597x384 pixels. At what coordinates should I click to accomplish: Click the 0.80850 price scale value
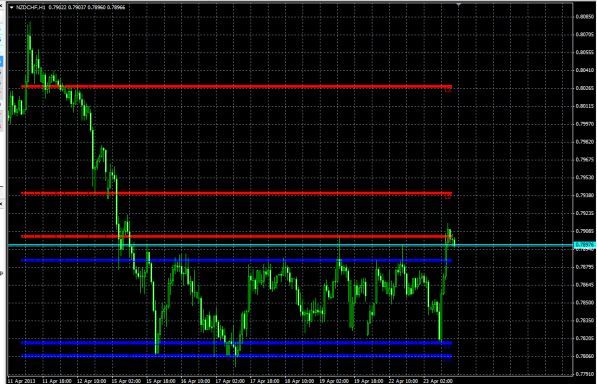[x=585, y=16]
